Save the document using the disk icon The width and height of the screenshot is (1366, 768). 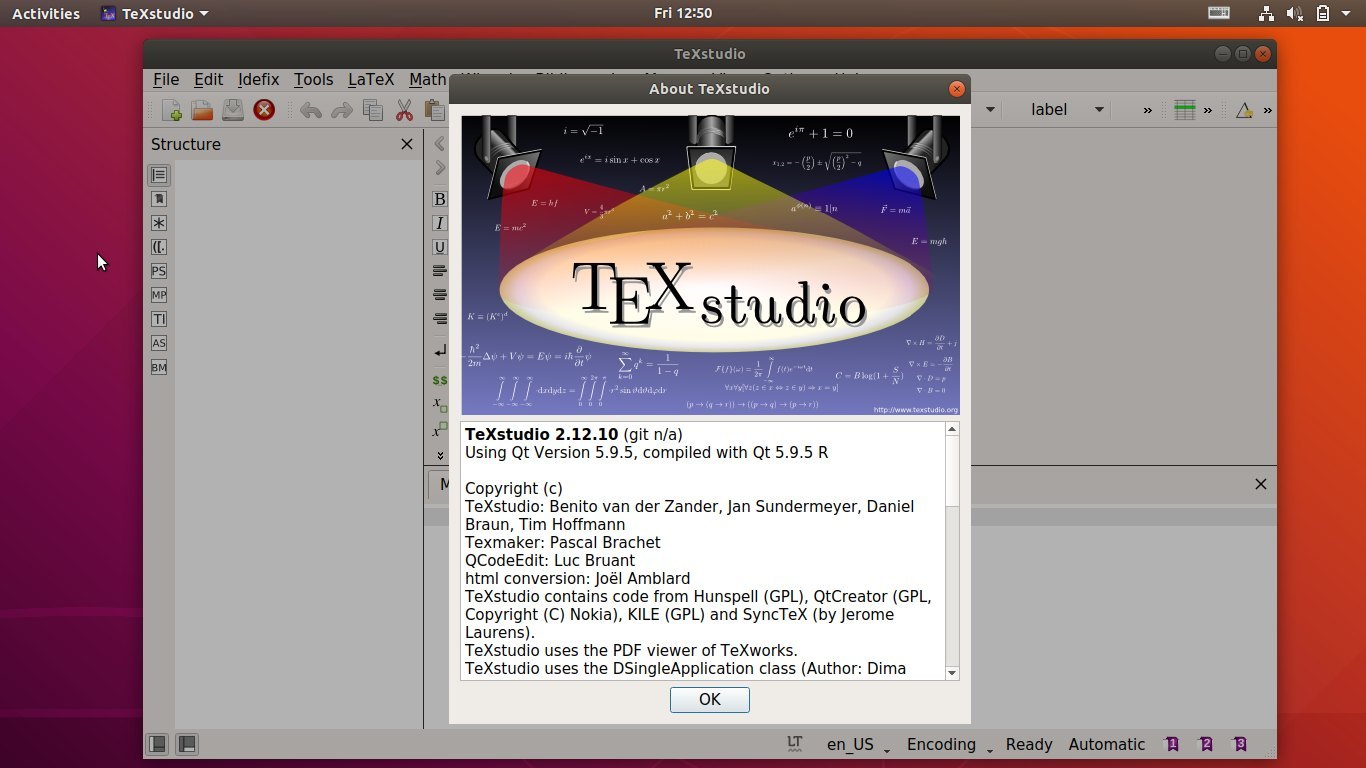tap(233, 110)
